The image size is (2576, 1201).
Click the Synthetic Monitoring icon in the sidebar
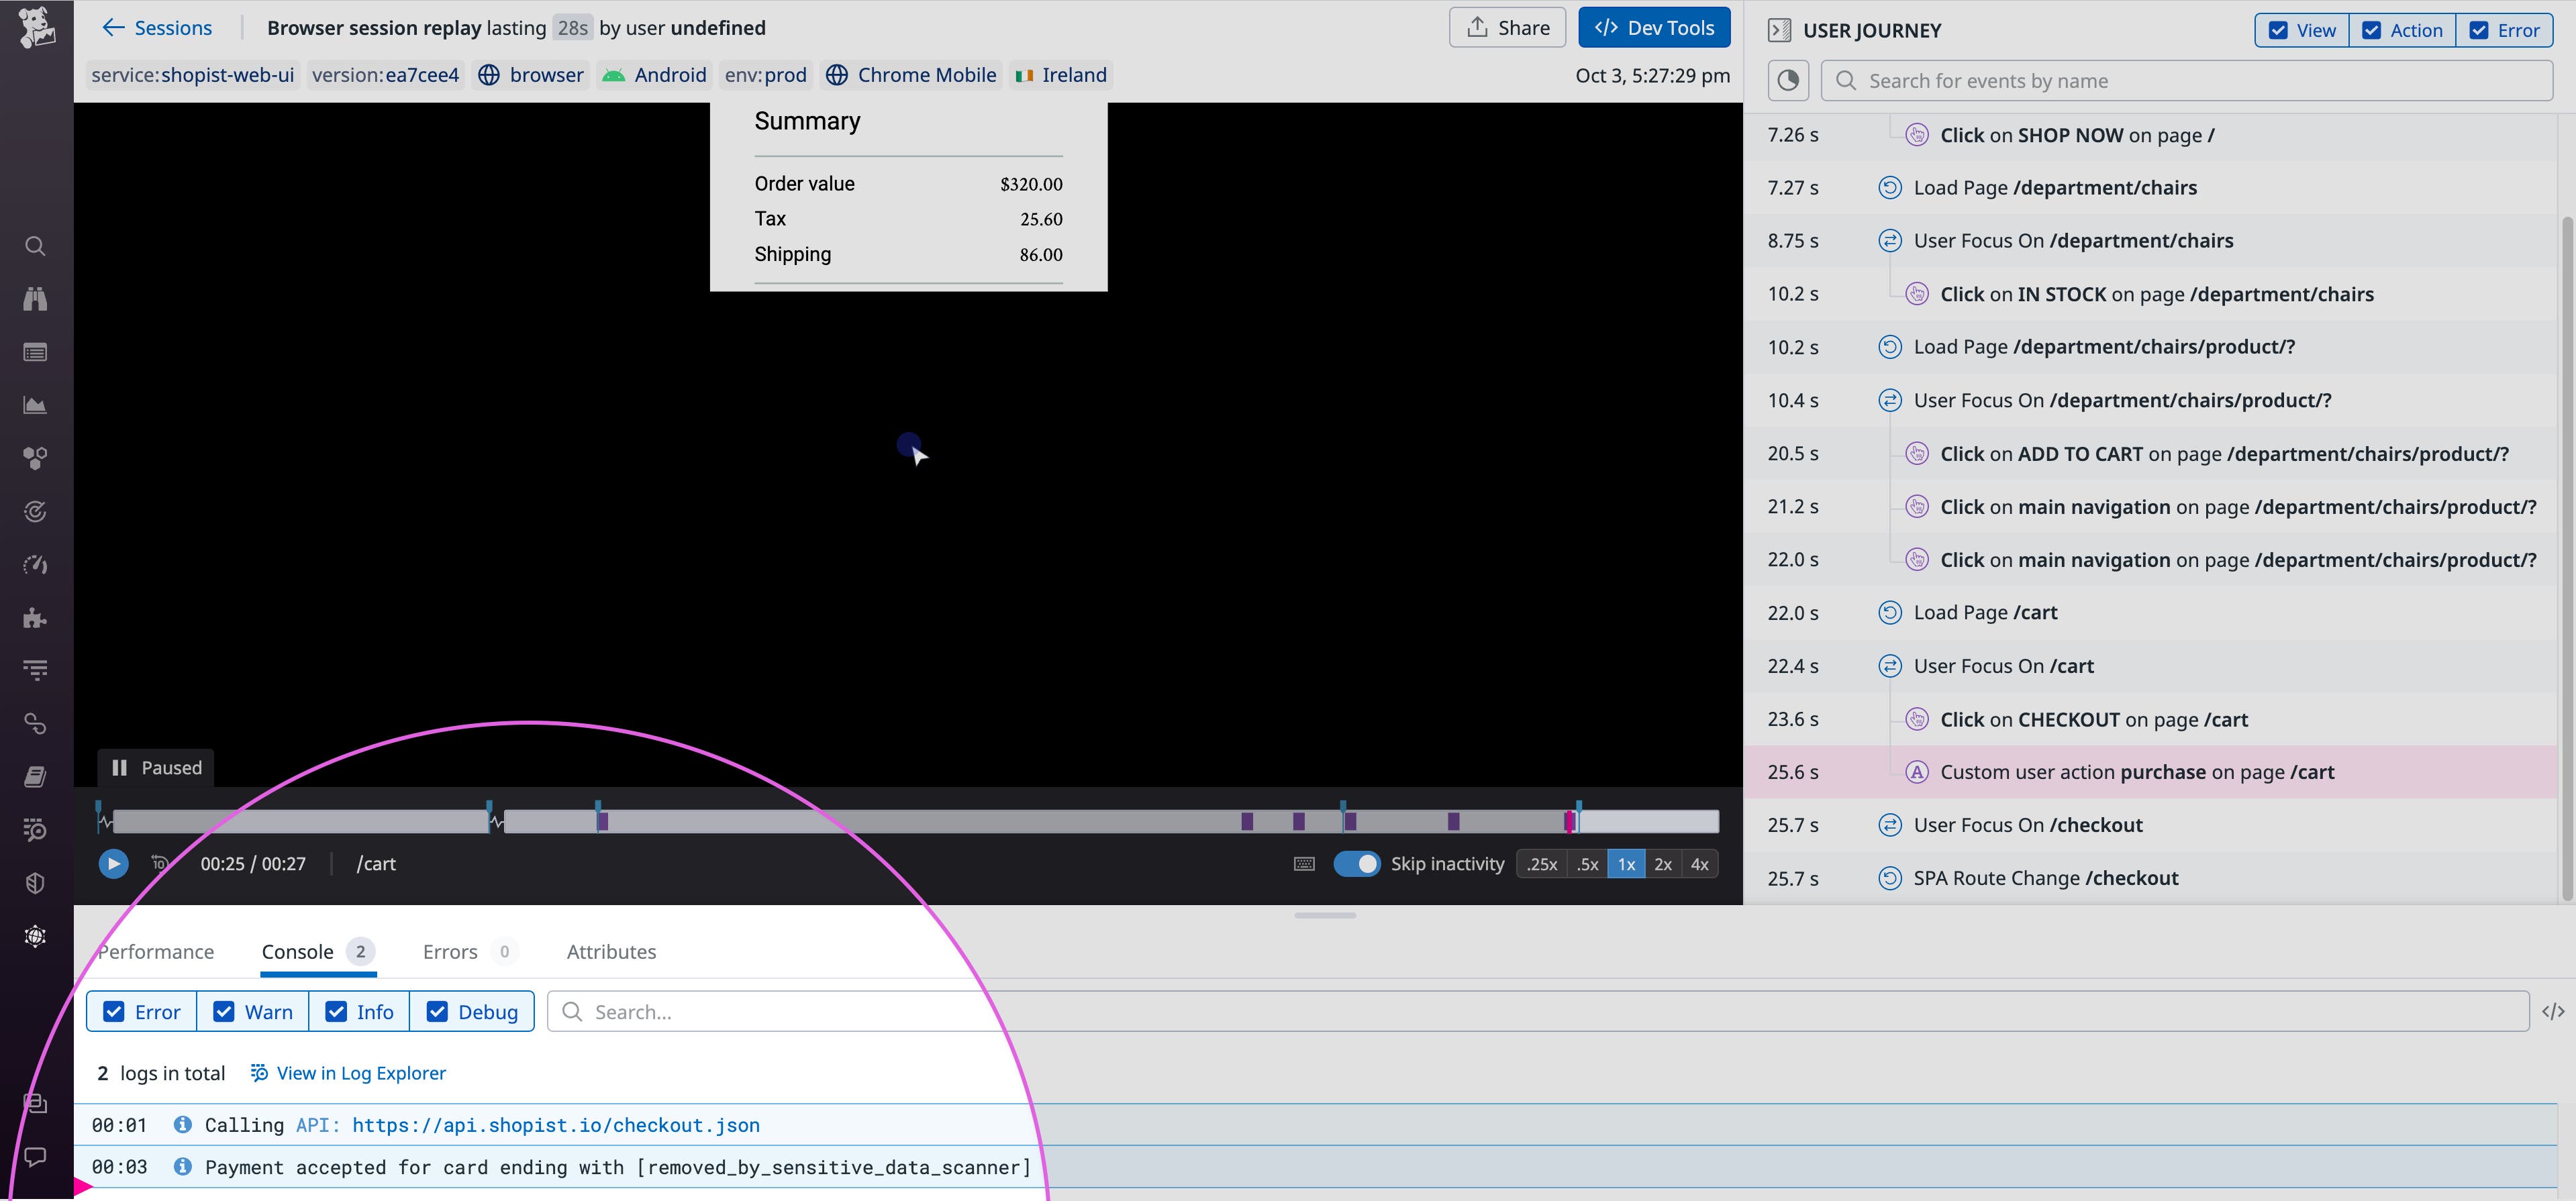pyautogui.click(x=35, y=511)
